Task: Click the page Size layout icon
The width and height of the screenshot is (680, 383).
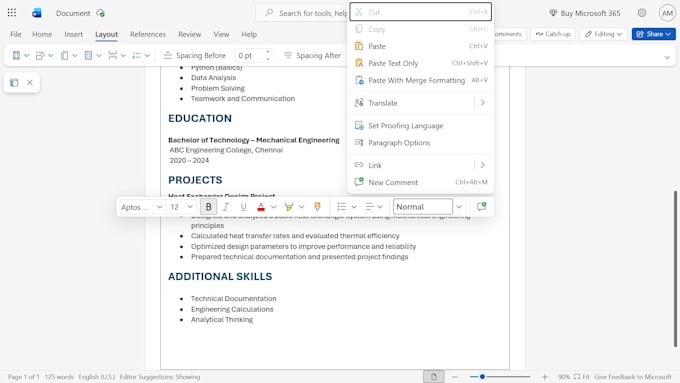Action: 65,56
